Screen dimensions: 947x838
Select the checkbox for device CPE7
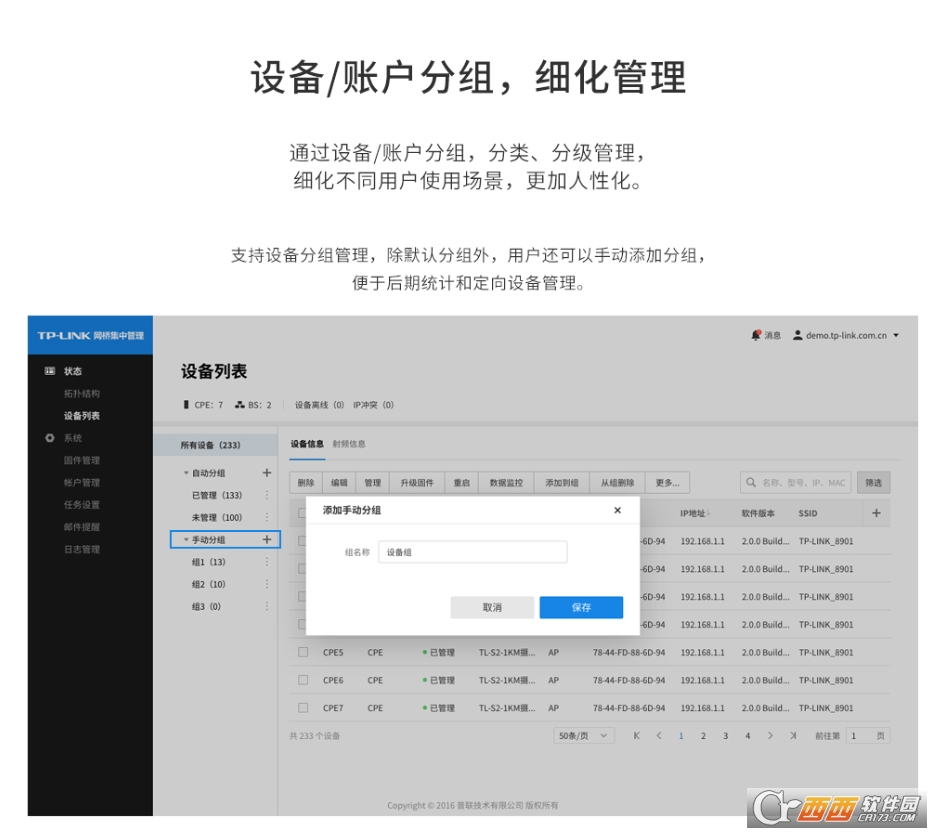[x=303, y=708]
